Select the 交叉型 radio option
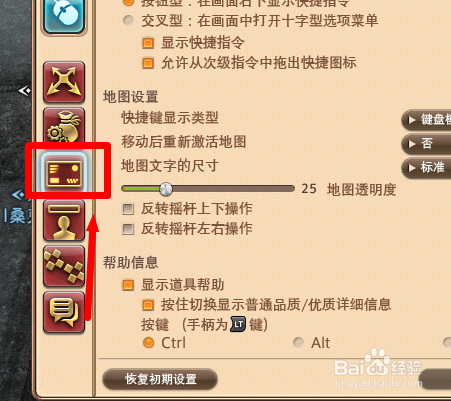The width and height of the screenshot is (451, 401). click(x=128, y=21)
